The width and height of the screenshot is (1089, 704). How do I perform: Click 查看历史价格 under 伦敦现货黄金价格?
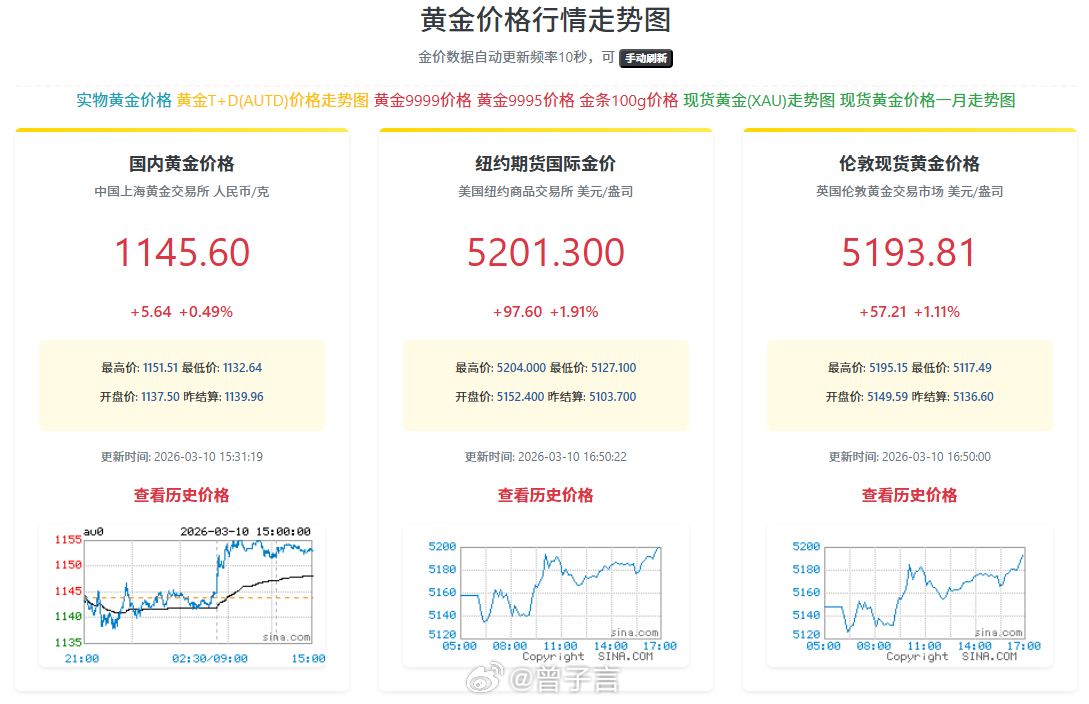908,495
